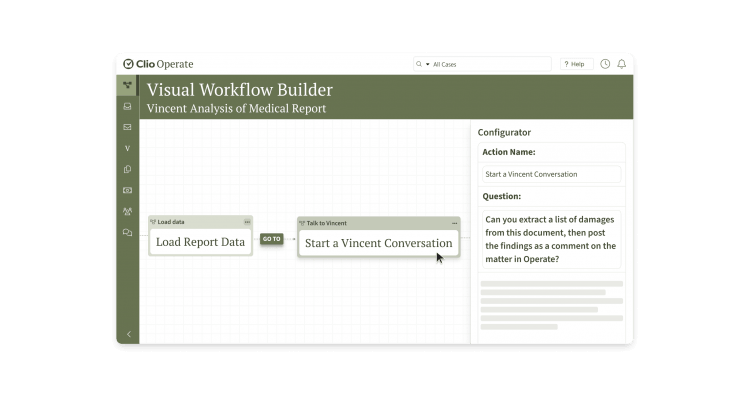Click the Clio Operate logo

tap(158, 64)
